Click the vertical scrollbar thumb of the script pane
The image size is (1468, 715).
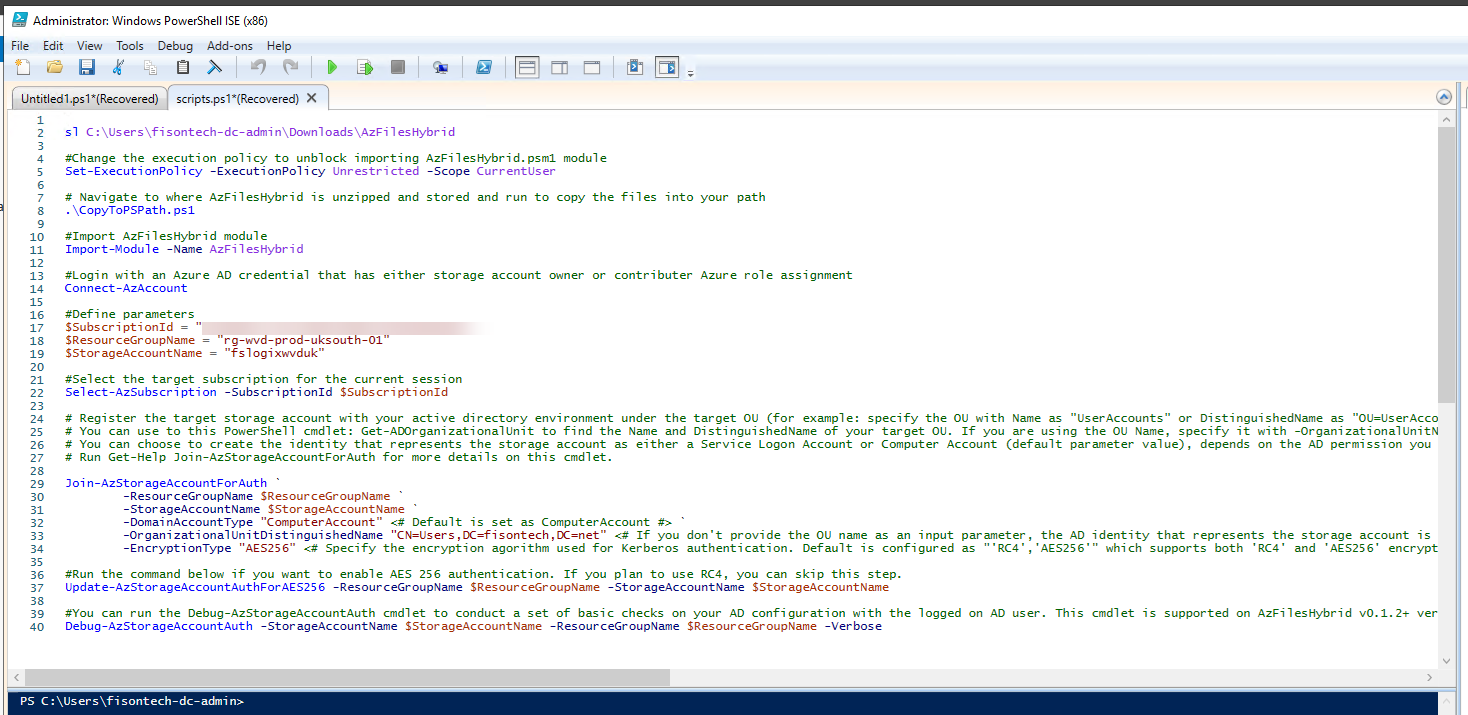coord(1446,265)
